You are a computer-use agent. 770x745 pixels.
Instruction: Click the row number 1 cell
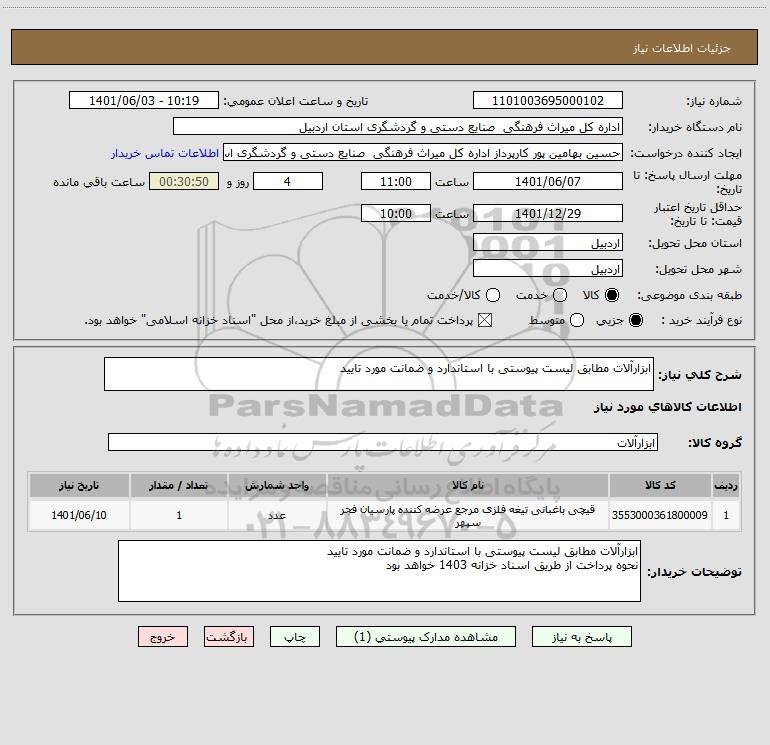click(x=726, y=515)
